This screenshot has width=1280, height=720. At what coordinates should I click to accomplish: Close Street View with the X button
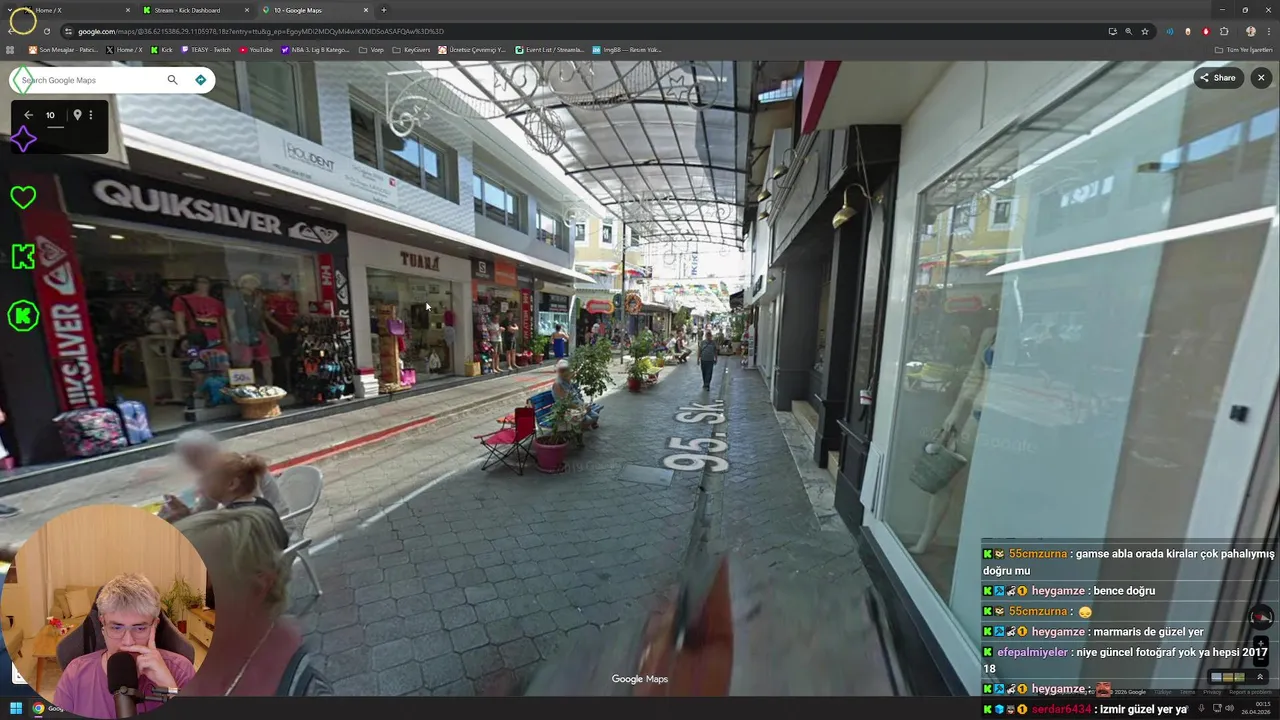point(1261,78)
